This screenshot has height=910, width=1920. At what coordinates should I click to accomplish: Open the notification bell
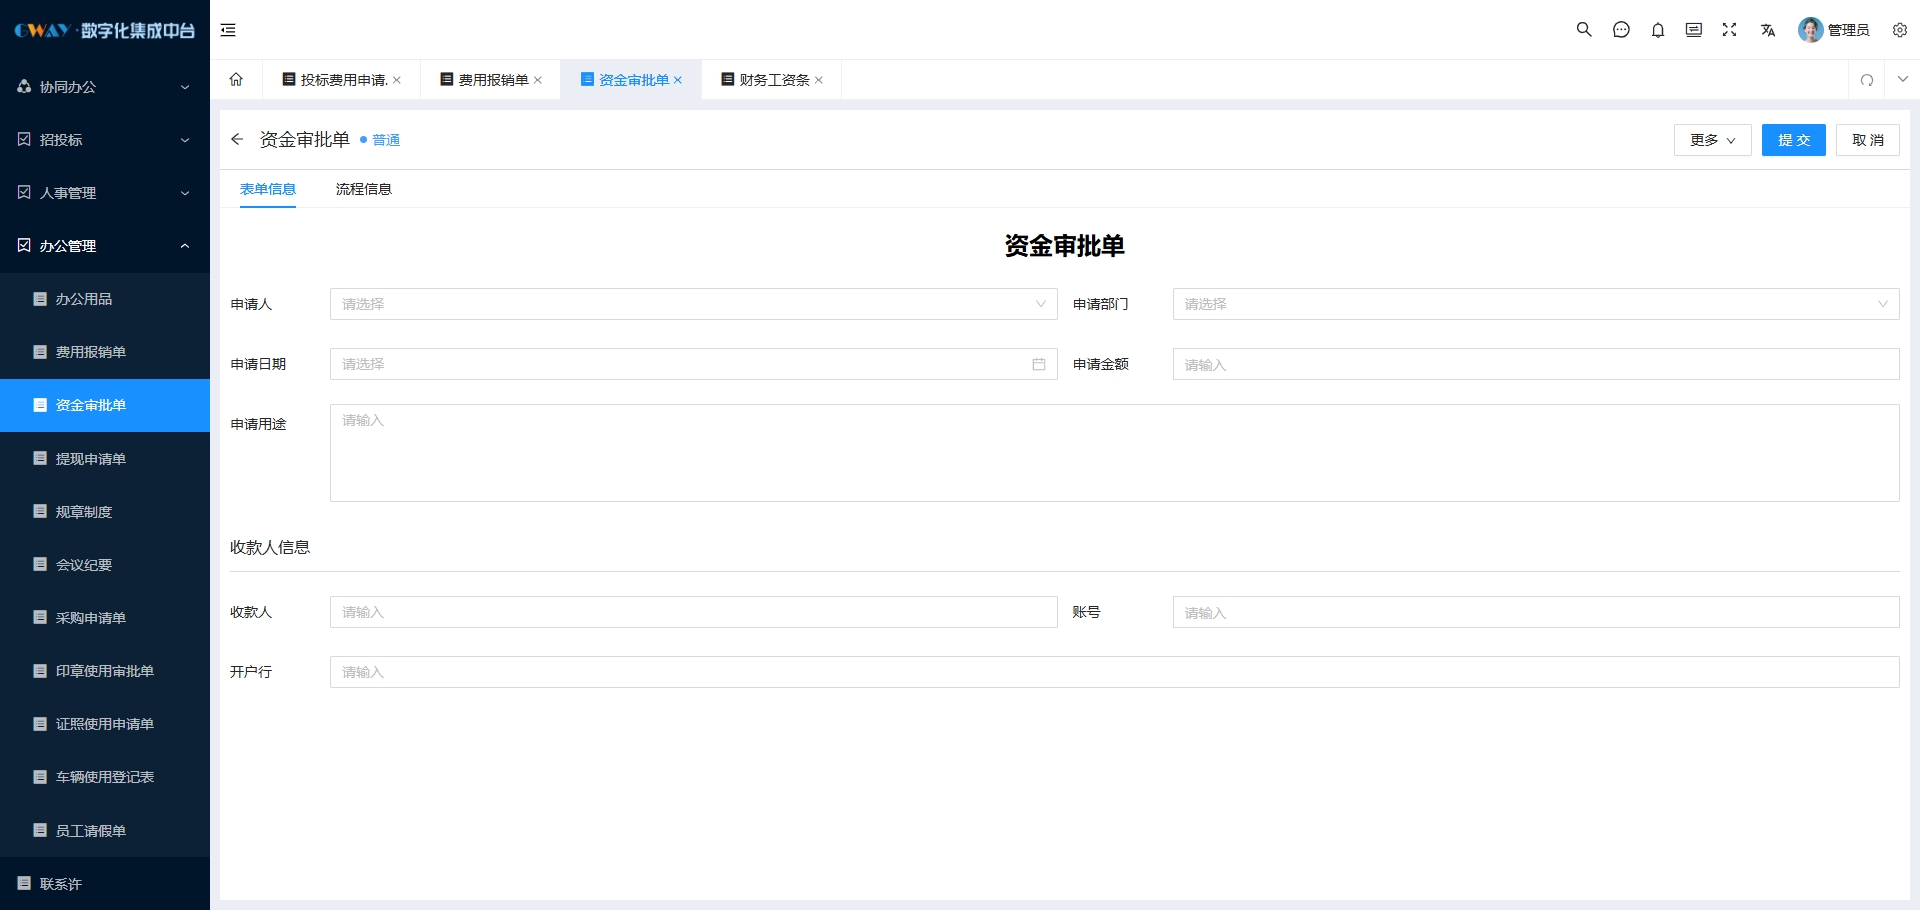coord(1658,30)
